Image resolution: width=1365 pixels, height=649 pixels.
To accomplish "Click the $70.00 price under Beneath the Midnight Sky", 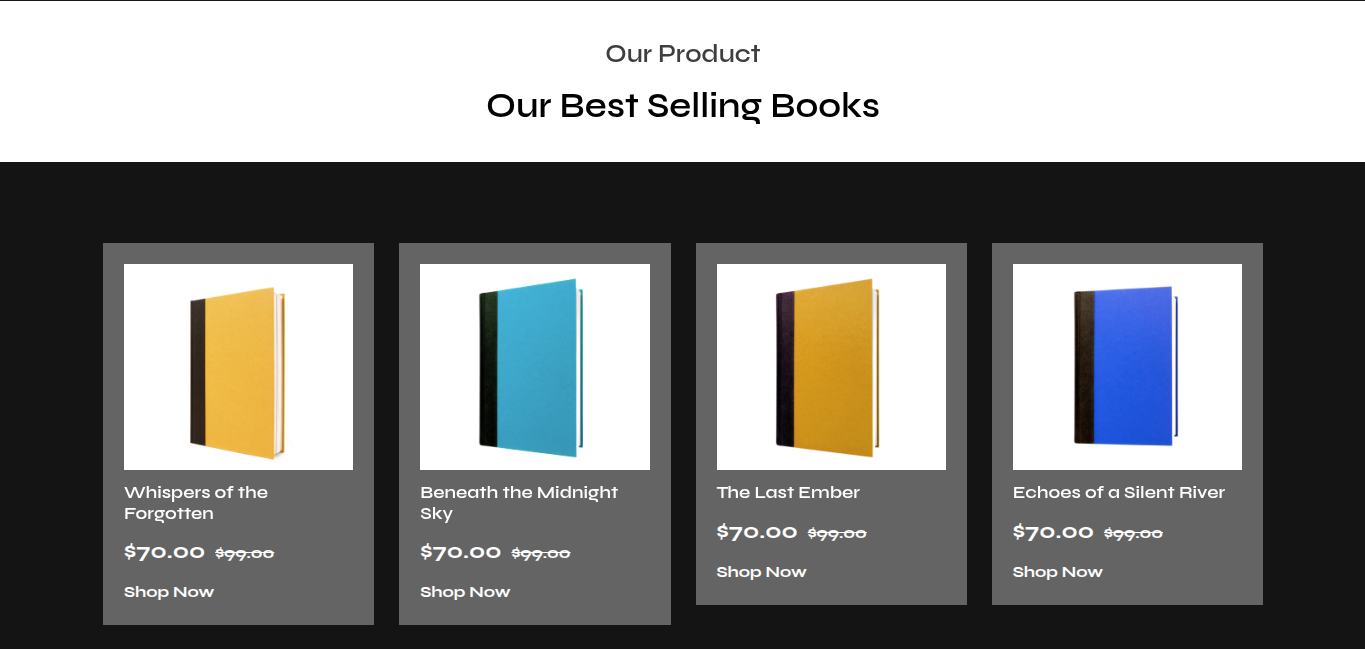I will click(x=460, y=552).
